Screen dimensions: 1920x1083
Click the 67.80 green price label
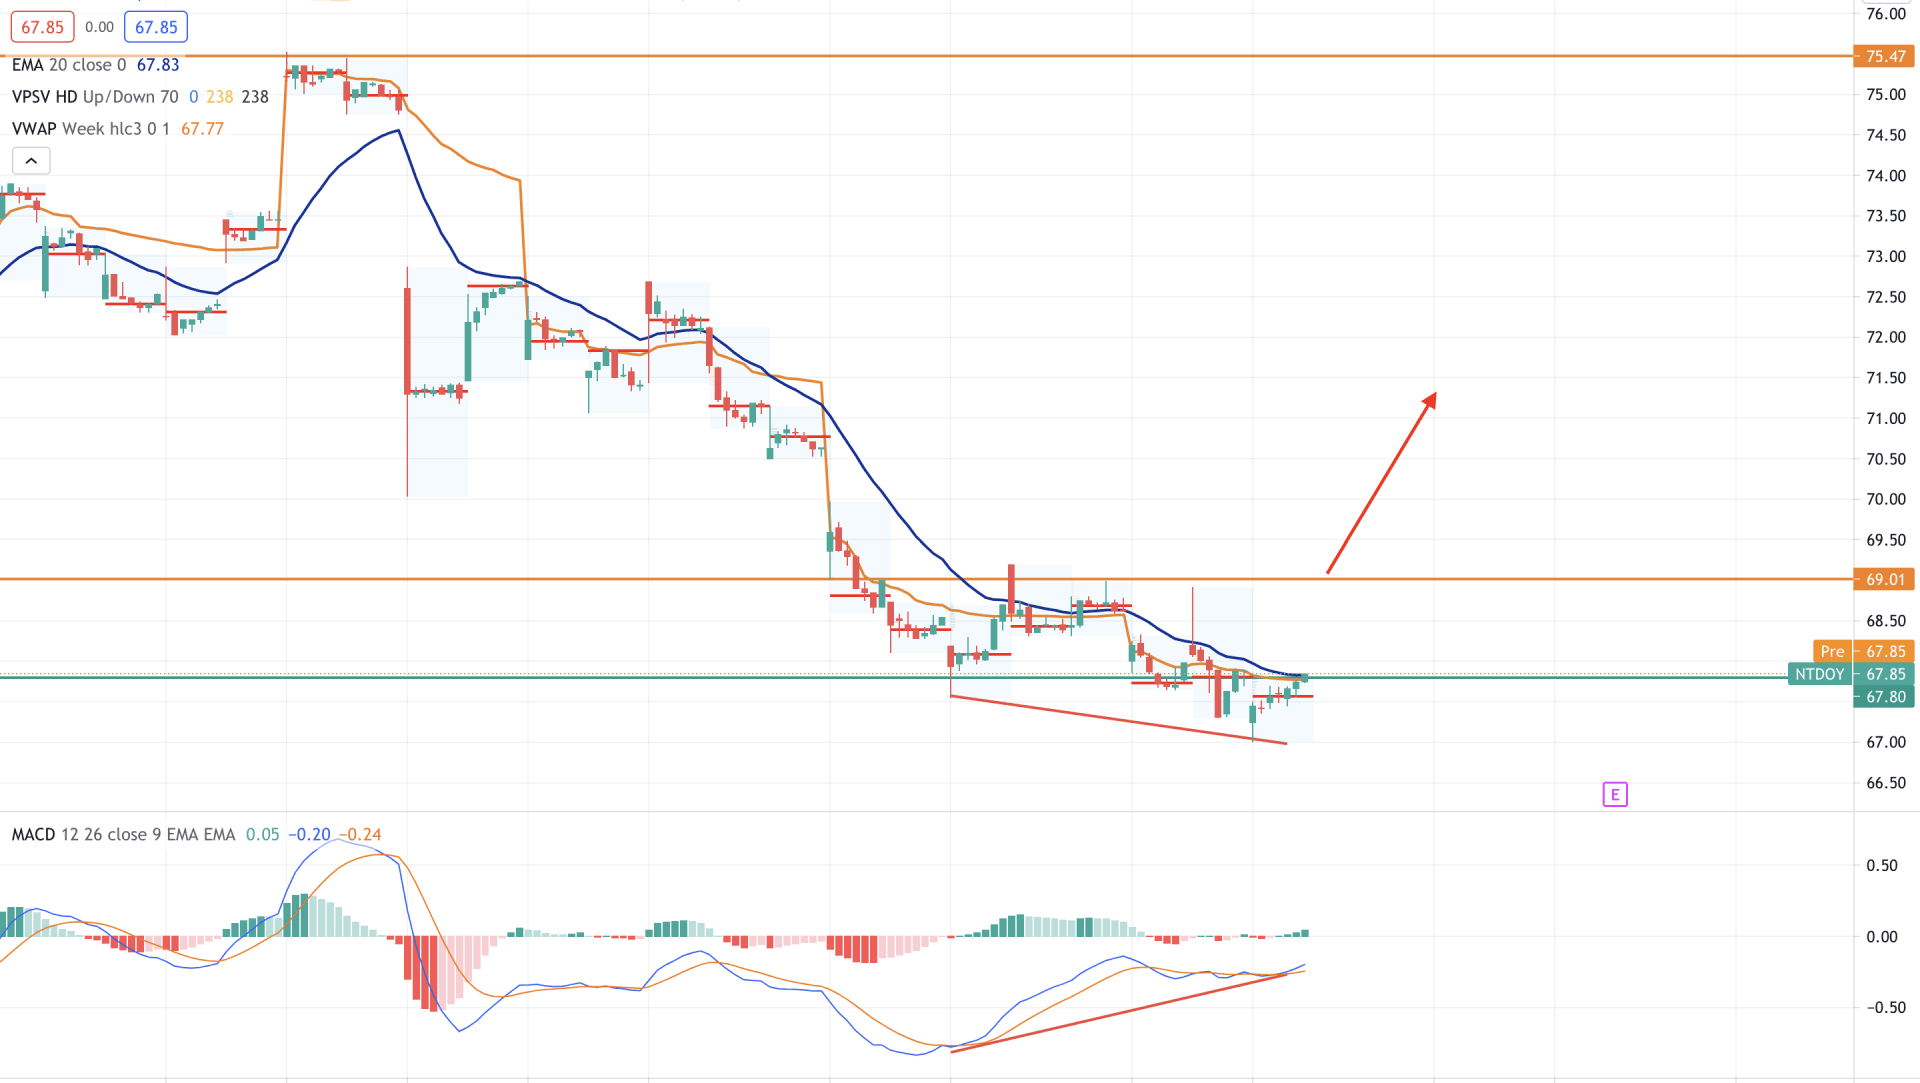1884,697
